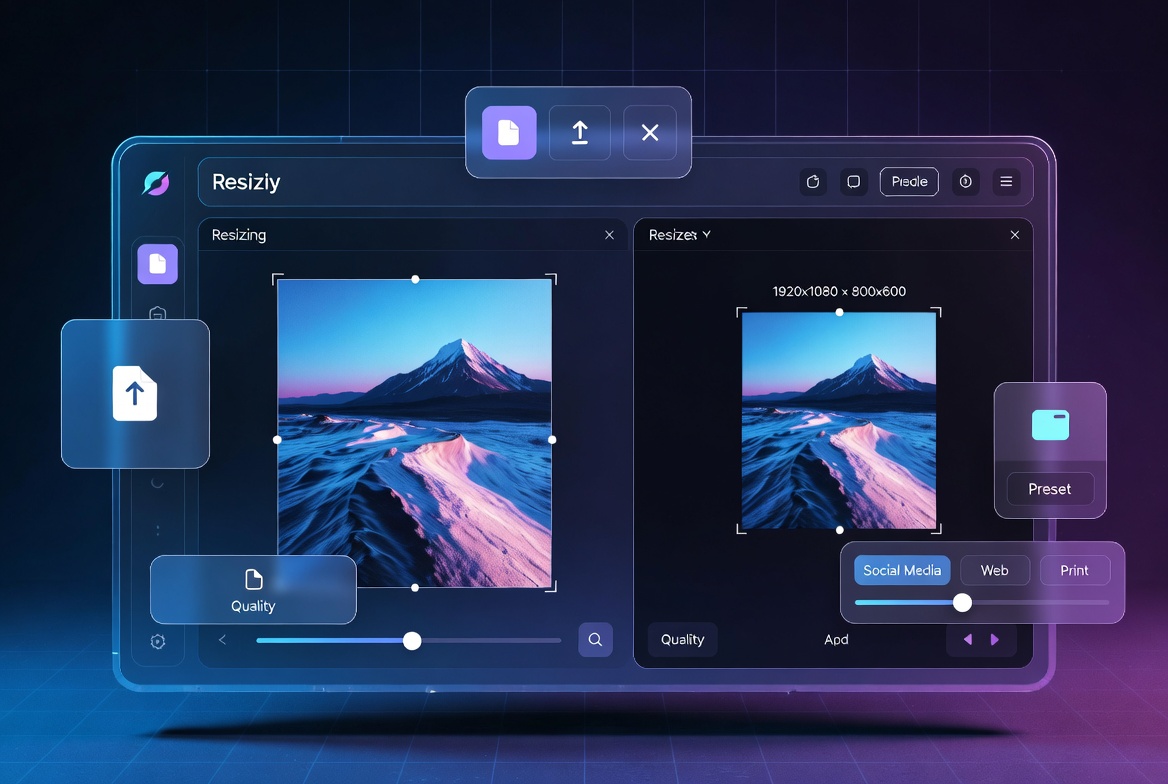Click the magnifier search button below image
The image size is (1168, 784).
[x=595, y=639]
